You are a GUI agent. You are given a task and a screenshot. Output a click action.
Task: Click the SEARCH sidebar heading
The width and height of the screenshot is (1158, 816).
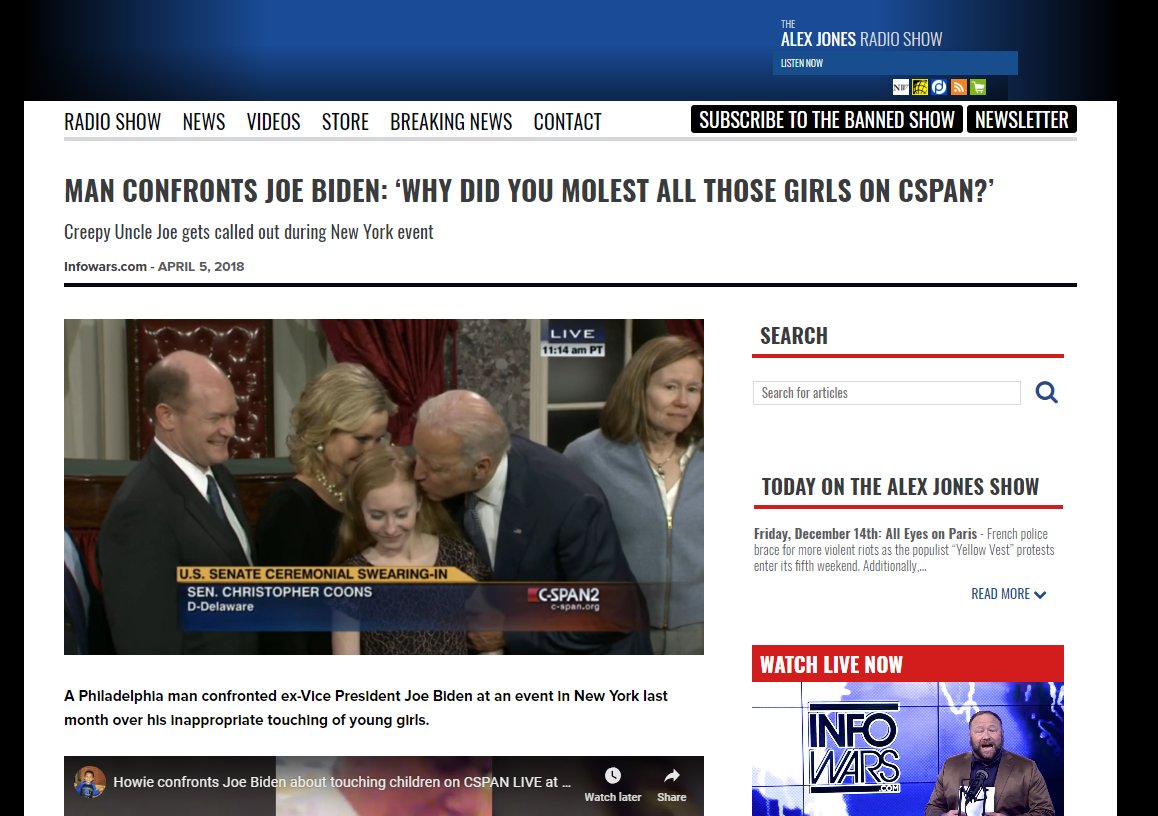pyautogui.click(x=794, y=335)
